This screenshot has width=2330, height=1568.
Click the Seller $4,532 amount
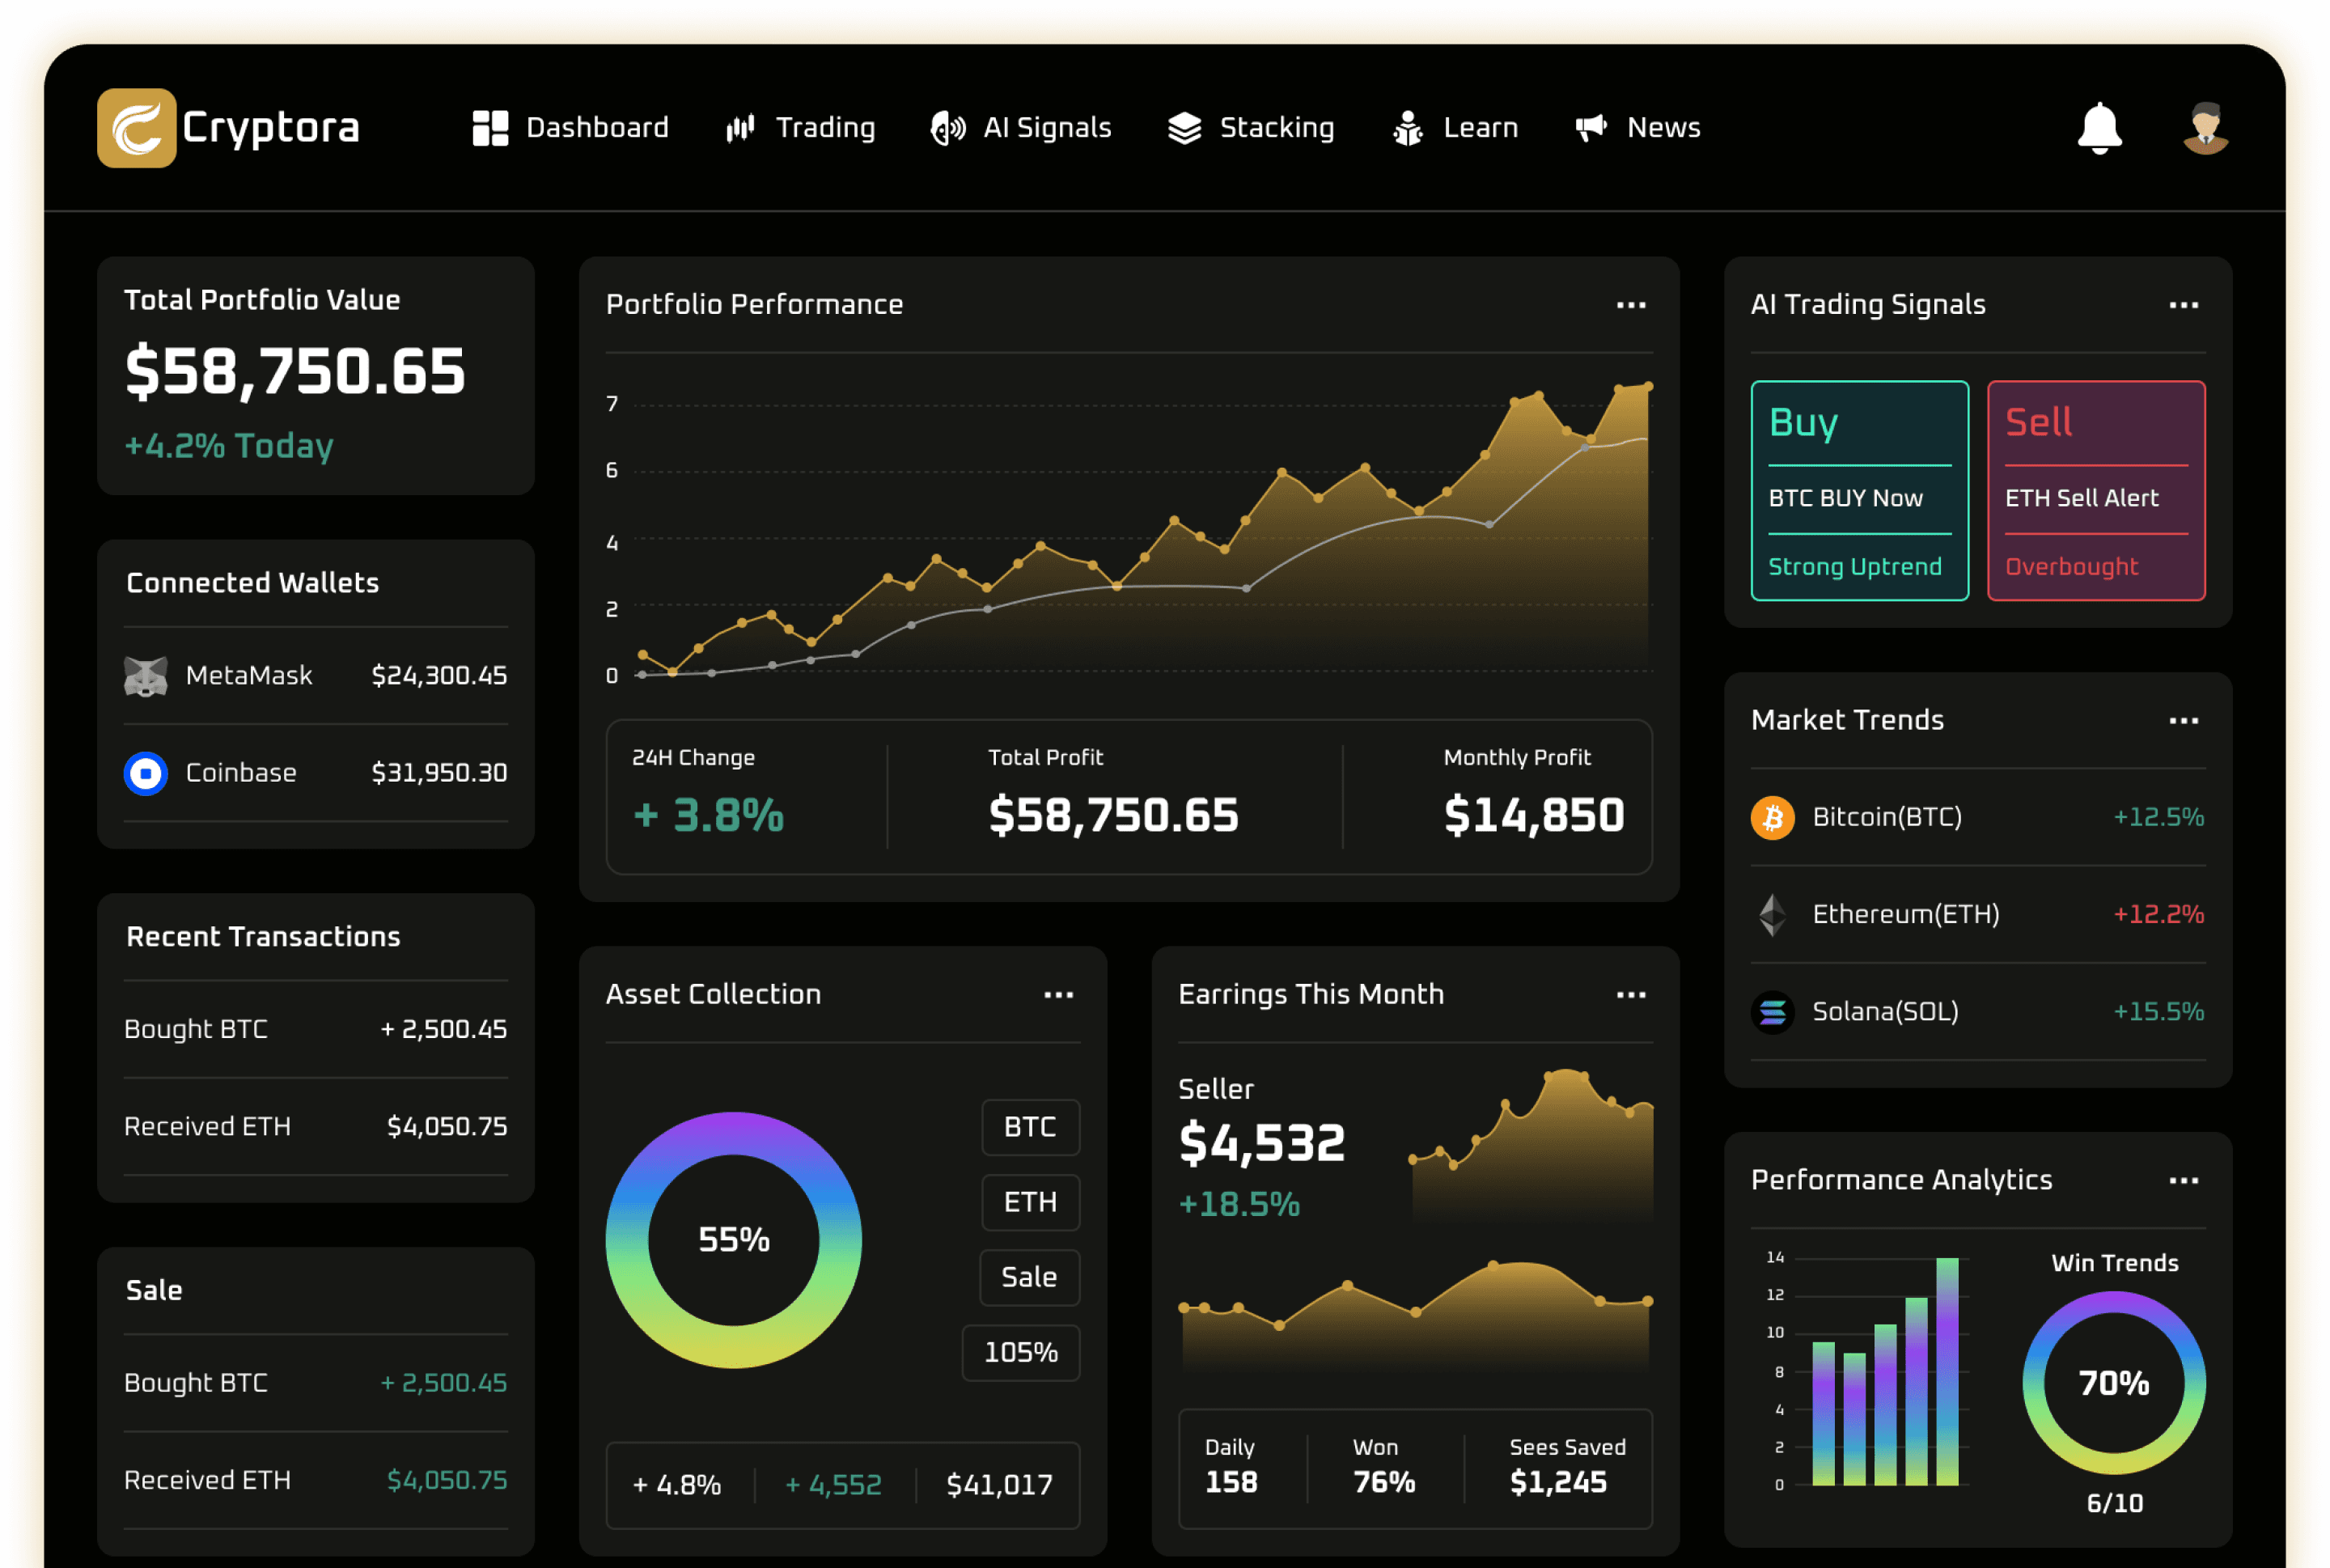tap(1262, 1143)
